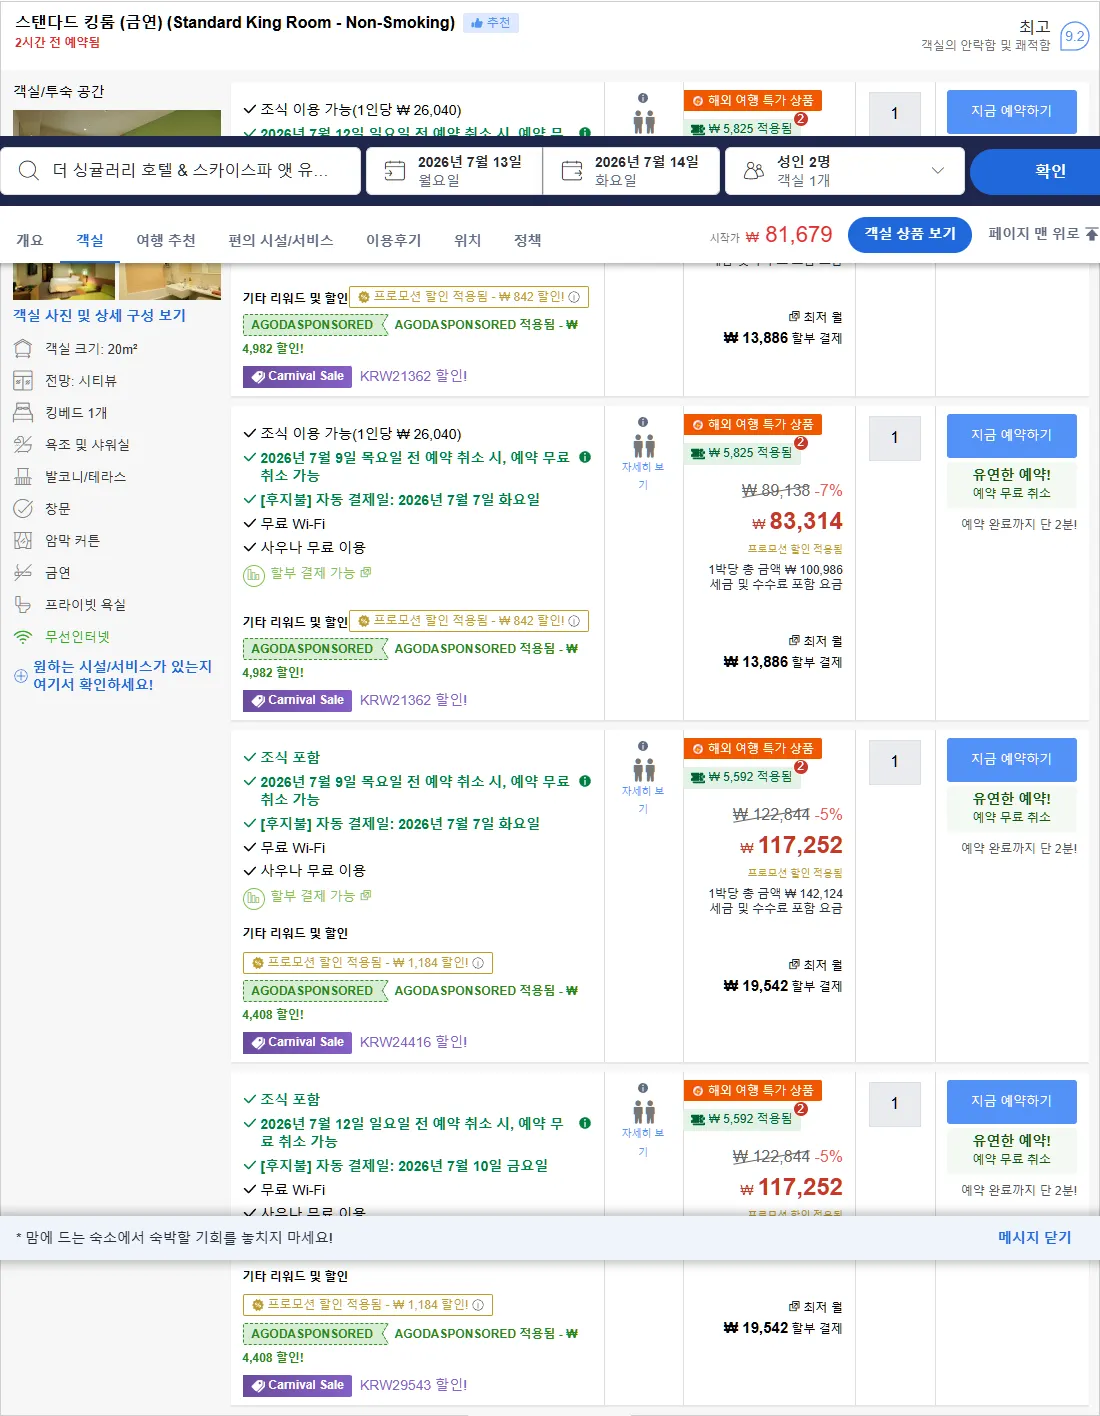Open room quantity selector for ₩83,314 offer
The height and width of the screenshot is (1416, 1100).
(895, 438)
